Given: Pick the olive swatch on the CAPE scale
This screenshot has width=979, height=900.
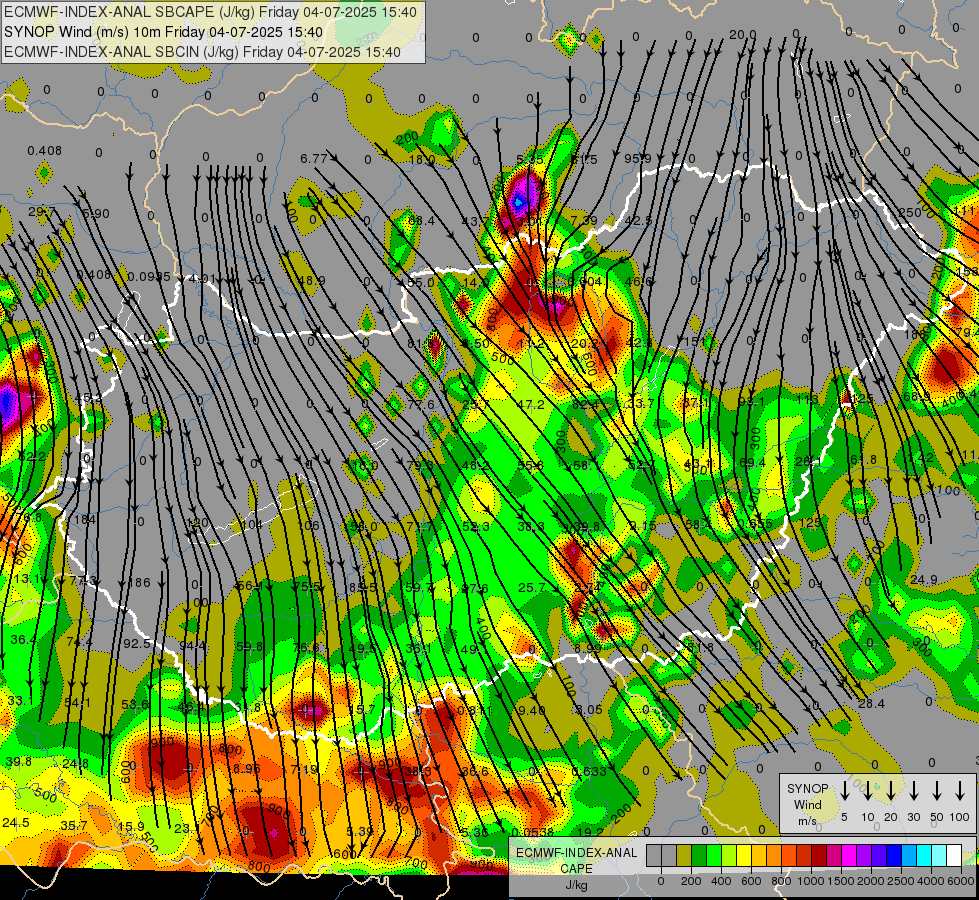Looking at the screenshot, I should click(684, 855).
